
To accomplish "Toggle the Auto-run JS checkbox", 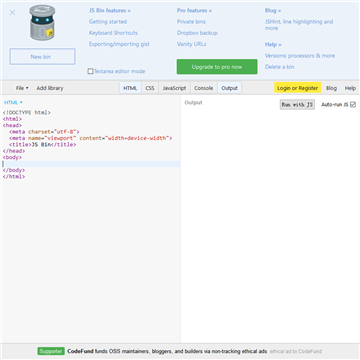I will tap(353, 105).
